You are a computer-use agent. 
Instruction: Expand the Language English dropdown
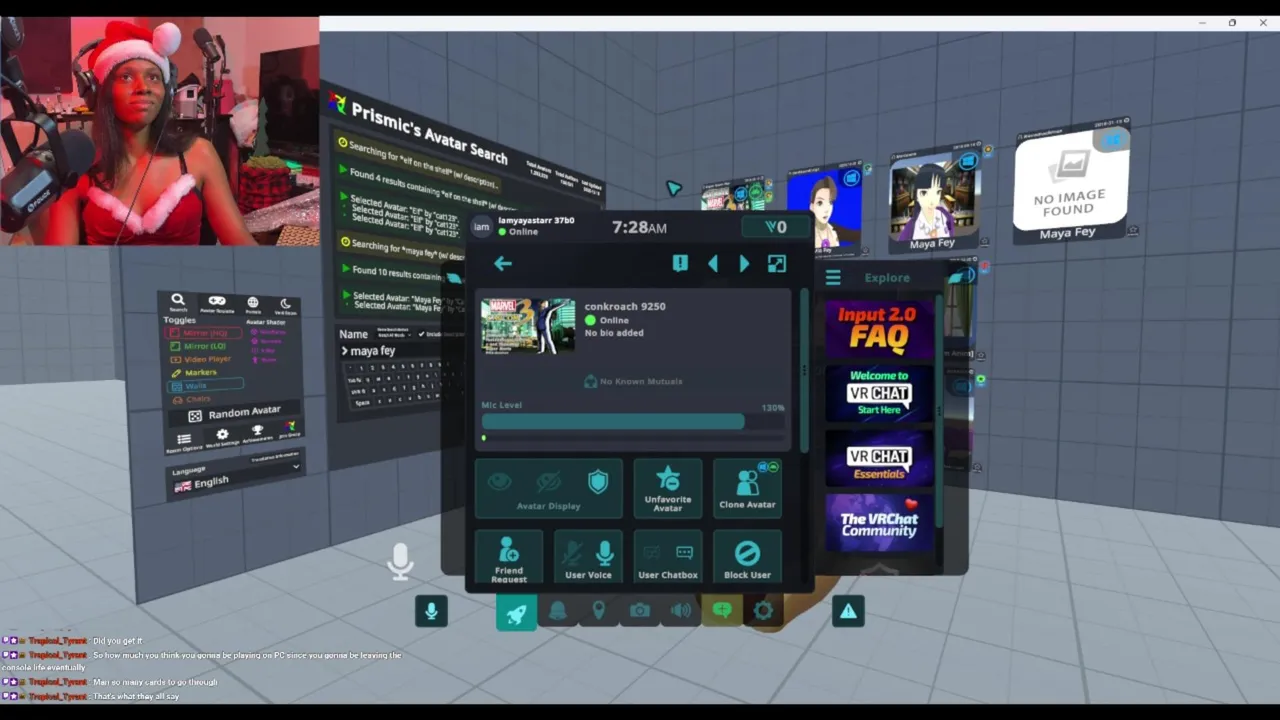coord(236,479)
